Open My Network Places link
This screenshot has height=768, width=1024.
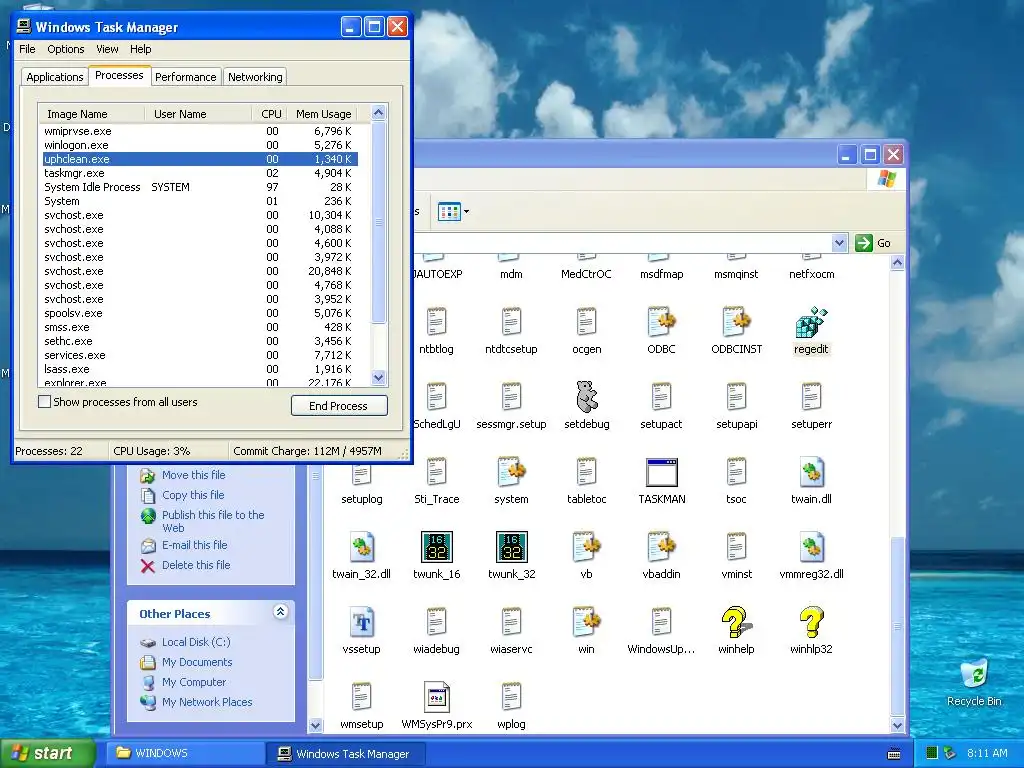click(207, 702)
